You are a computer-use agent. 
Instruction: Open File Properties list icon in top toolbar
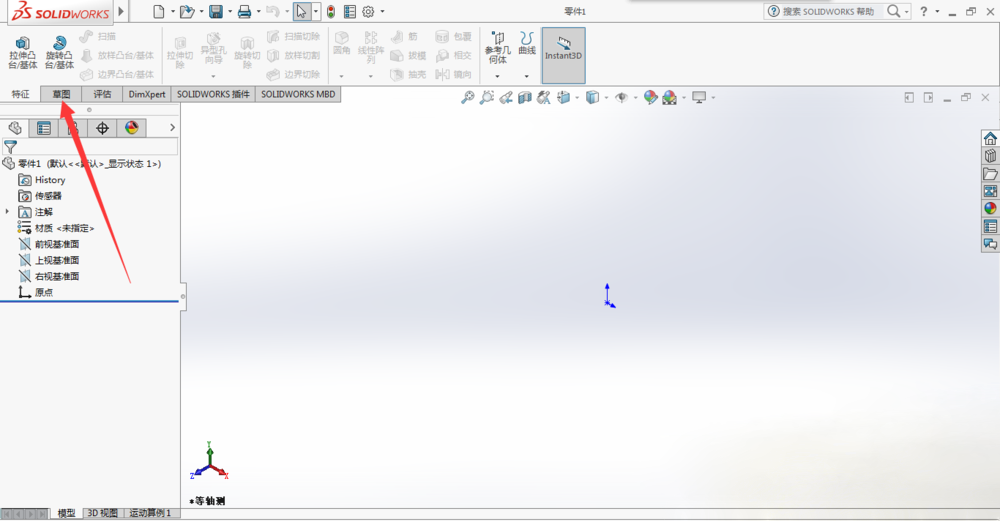[349, 11]
